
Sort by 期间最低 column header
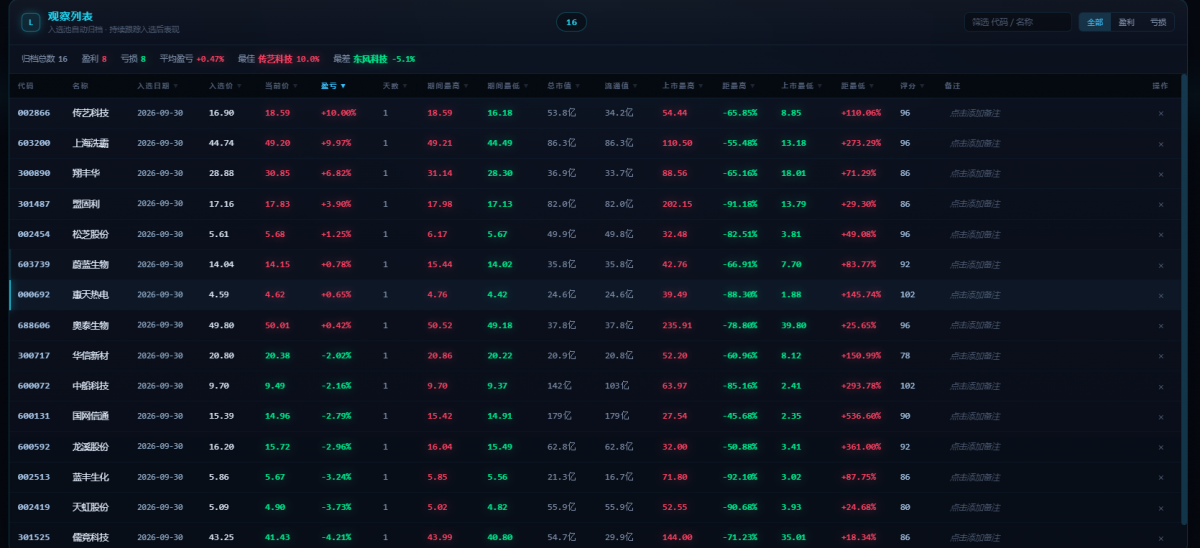point(507,86)
